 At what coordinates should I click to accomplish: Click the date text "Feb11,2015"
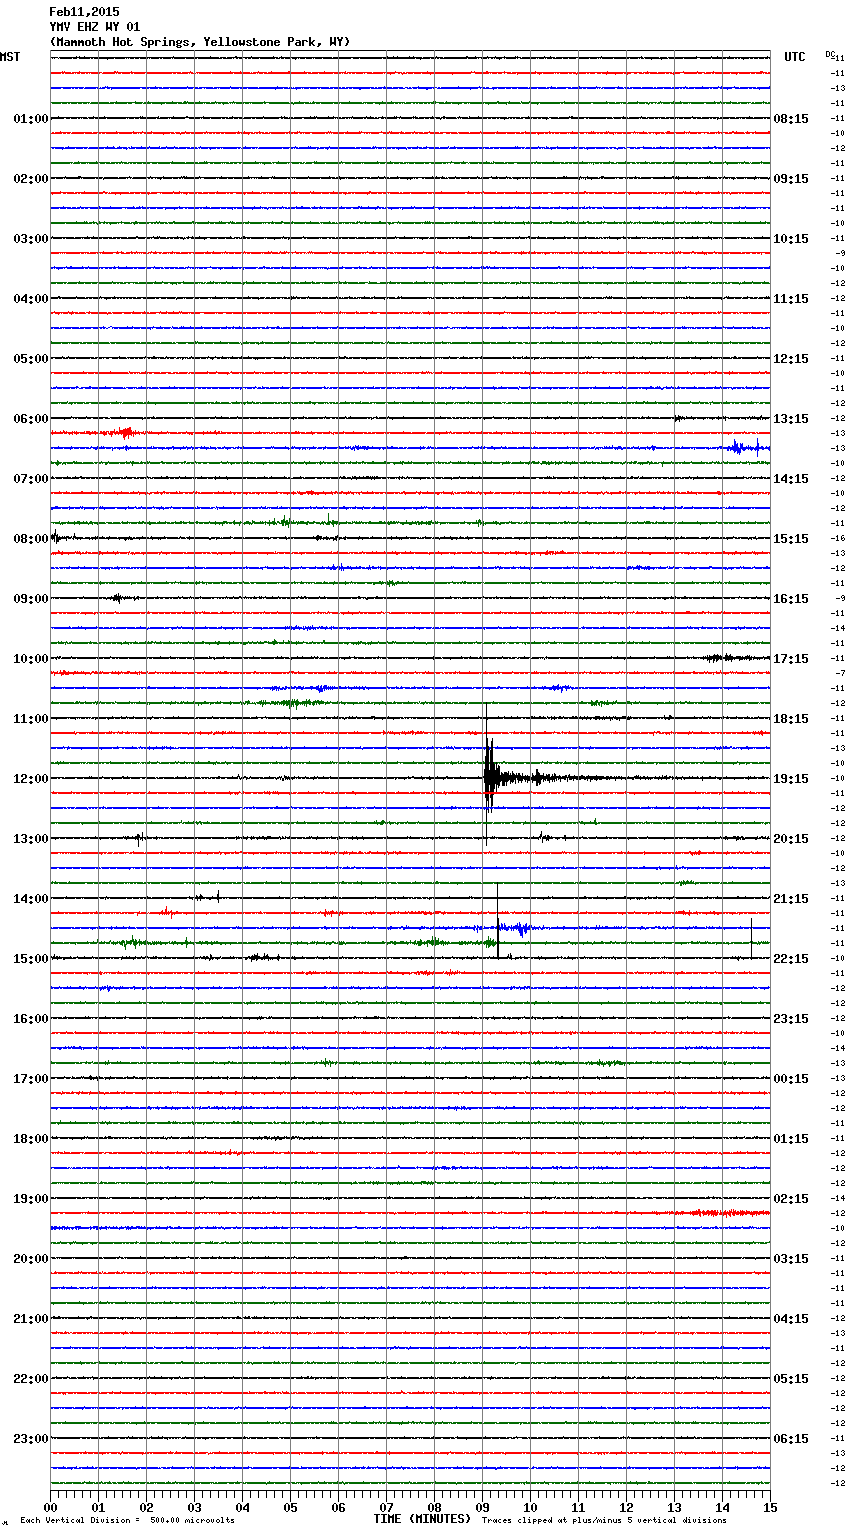pyautogui.click(x=84, y=12)
